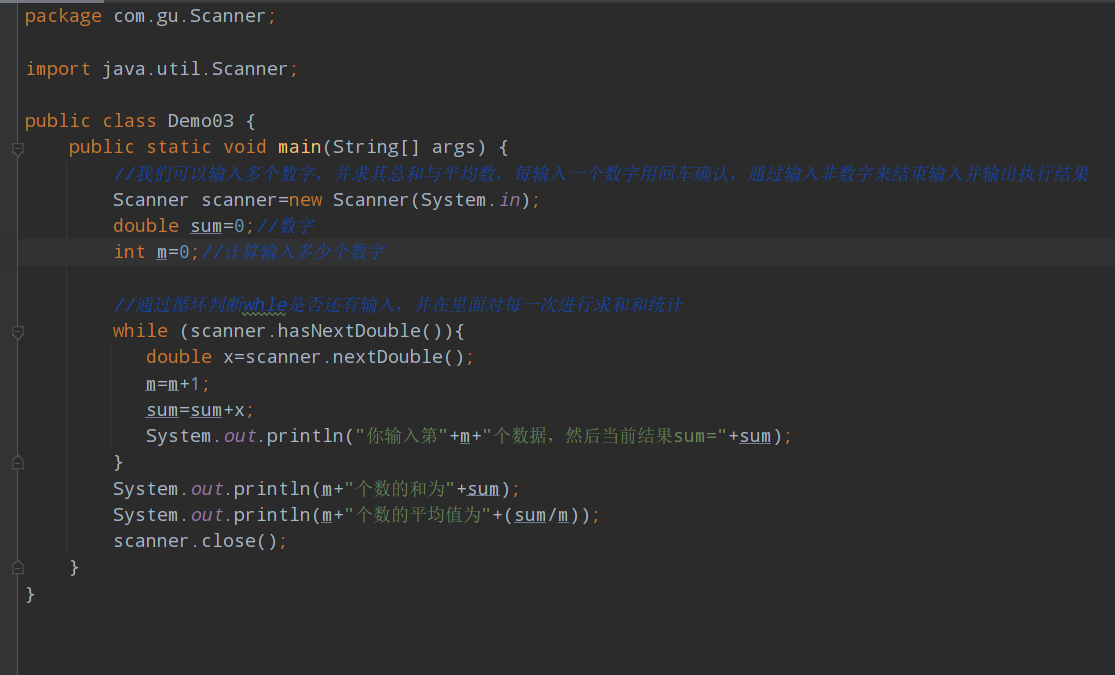Collapse the main method fold marker

point(17,148)
